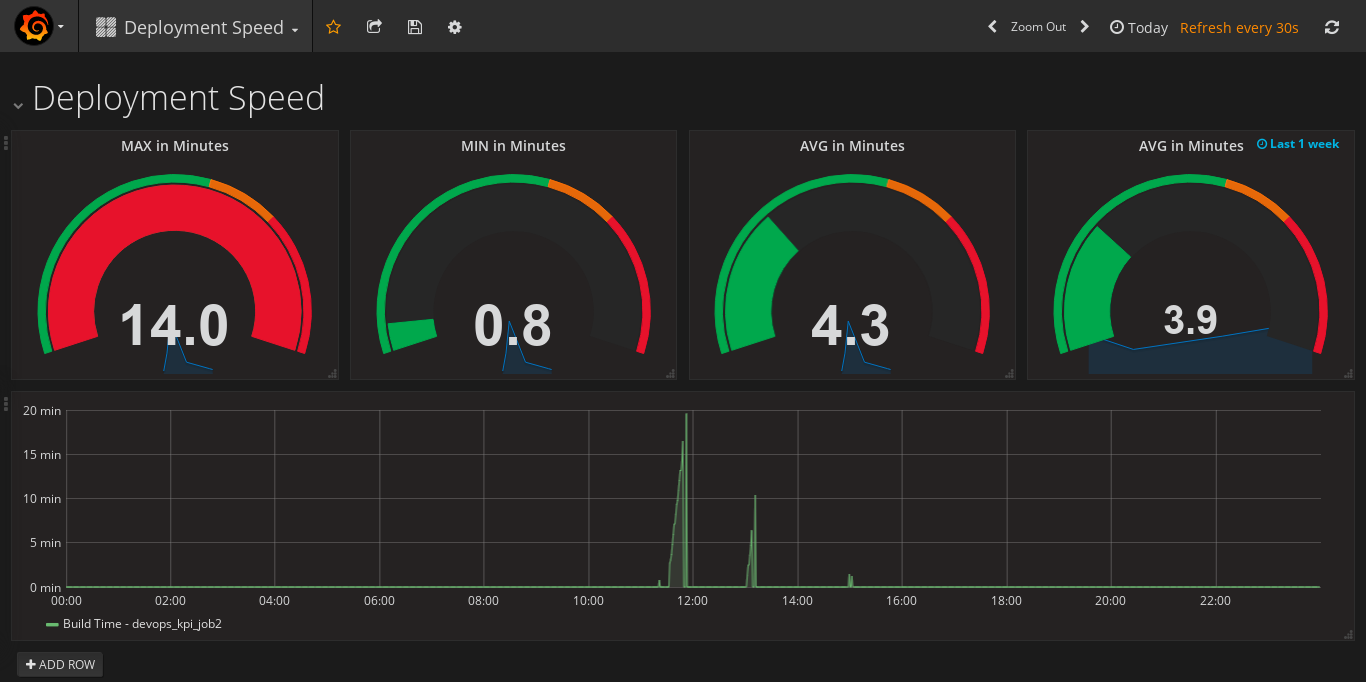Open the first row's side handle menu
Viewport: 1366px width, 682px height.
(x=6, y=143)
